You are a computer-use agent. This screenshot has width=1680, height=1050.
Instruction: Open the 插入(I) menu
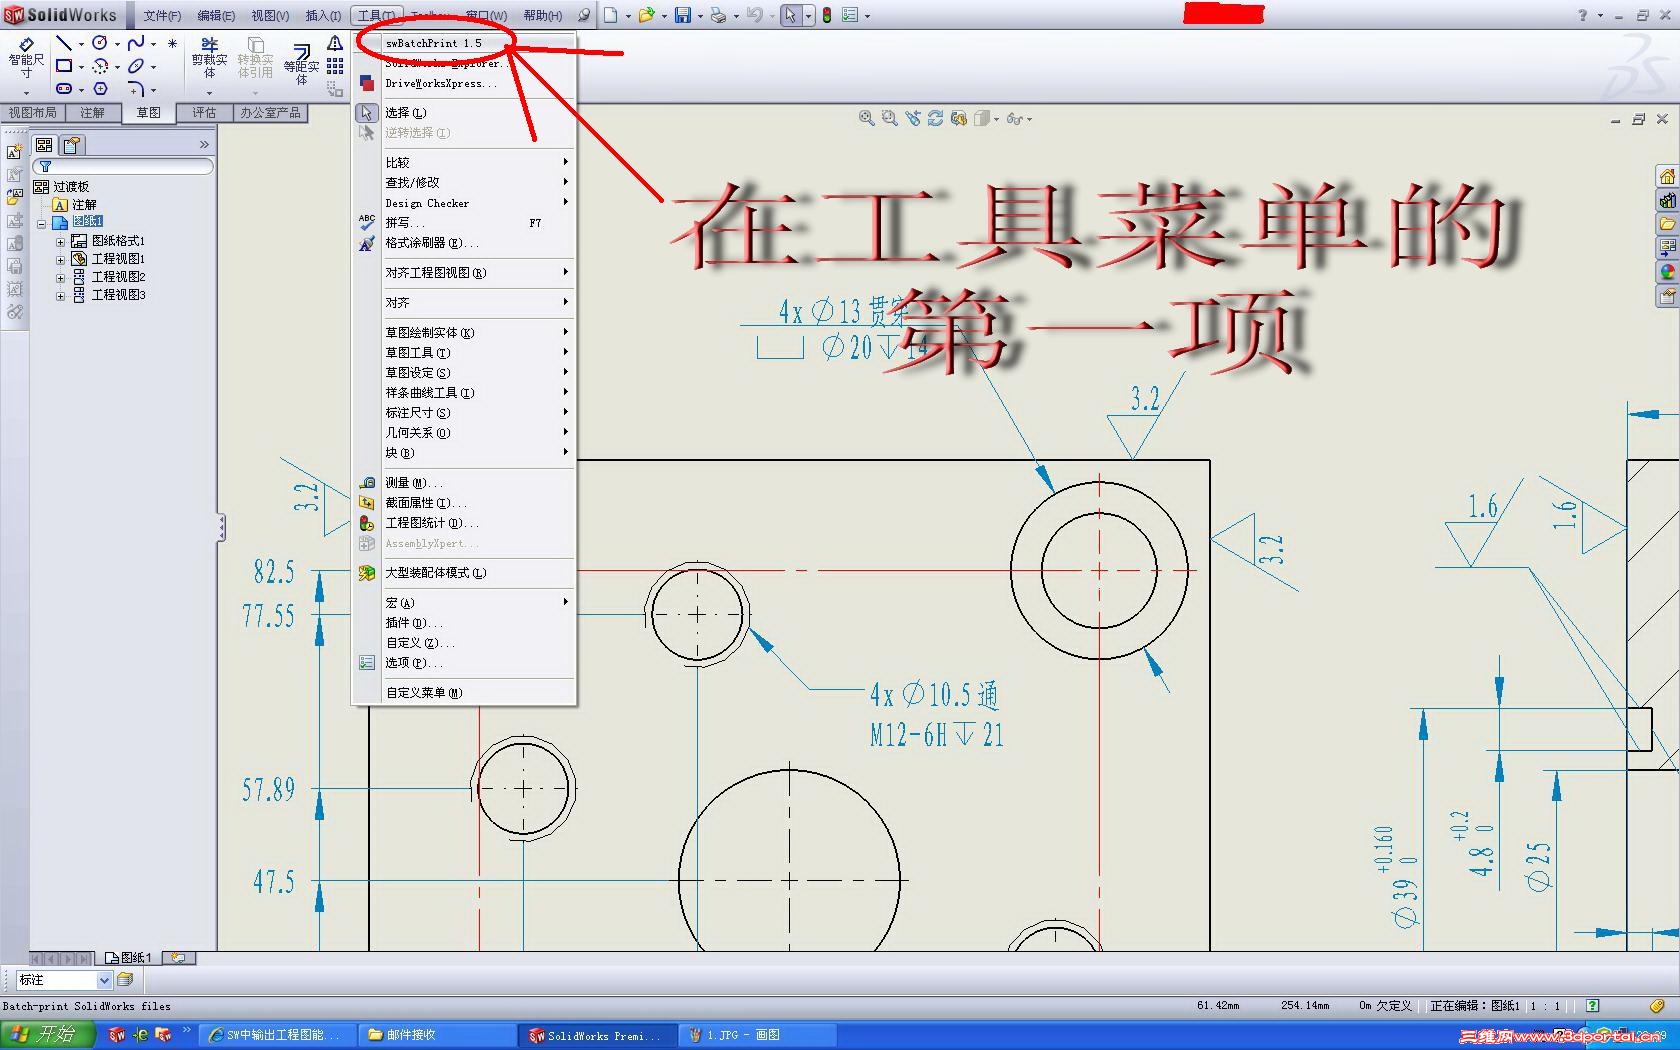(x=323, y=16)
